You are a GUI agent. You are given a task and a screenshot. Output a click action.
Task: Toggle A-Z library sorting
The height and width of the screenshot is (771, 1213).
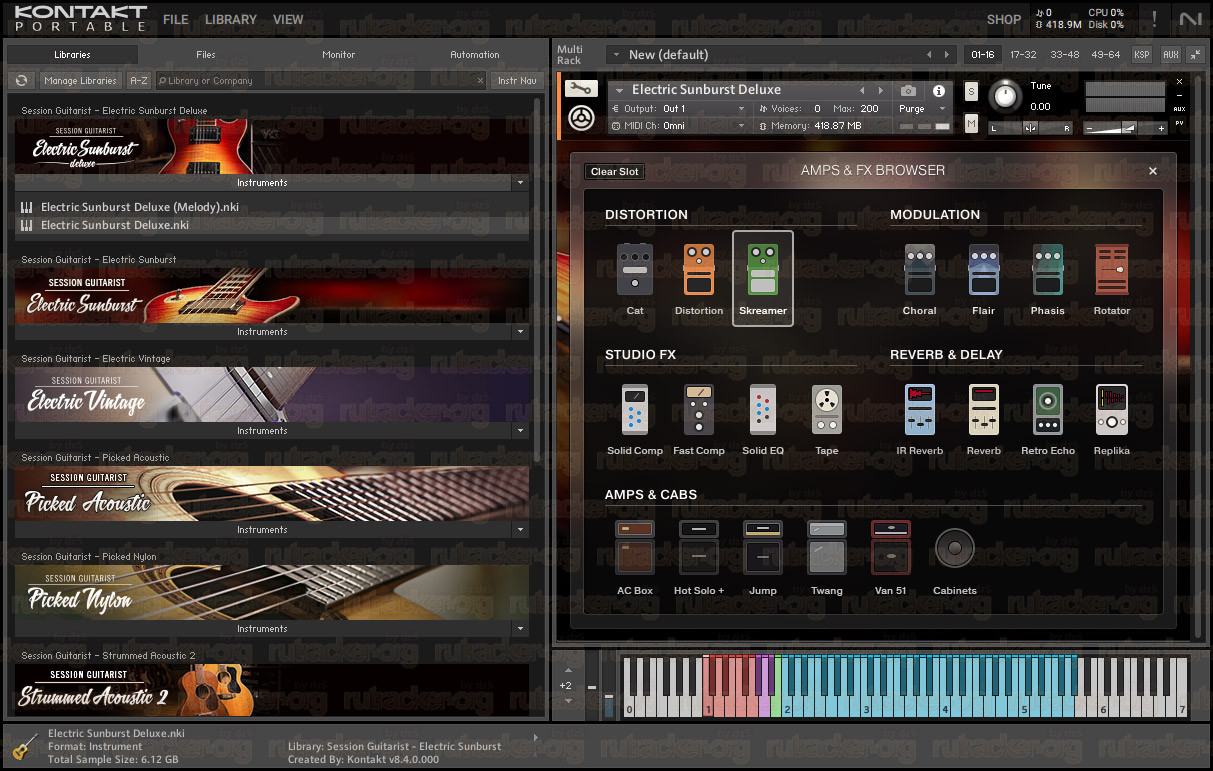tap(139, 80)
